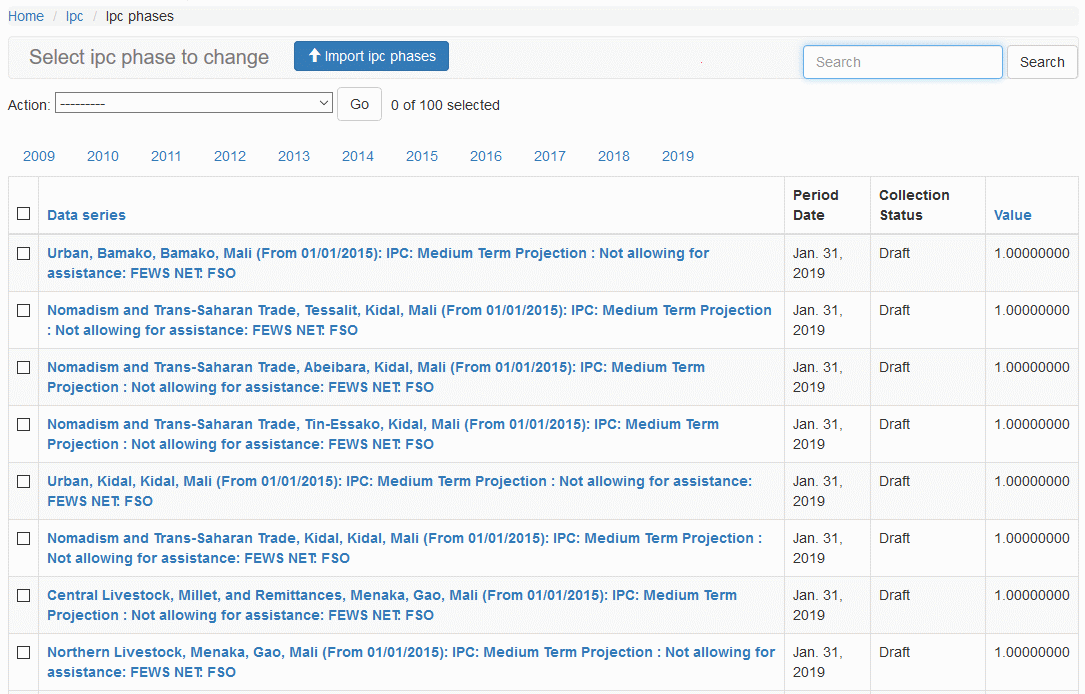Tick the Northern Livestock, Menaka row checkbox
The image size is (1085, 694).
point(24,653)
